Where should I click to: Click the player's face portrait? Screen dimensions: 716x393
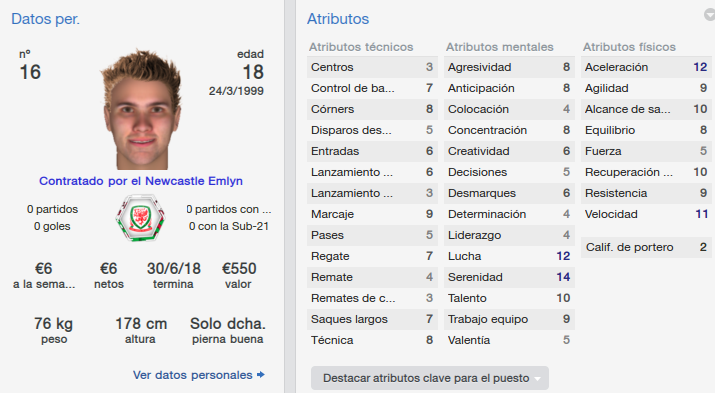coord(142,110)
